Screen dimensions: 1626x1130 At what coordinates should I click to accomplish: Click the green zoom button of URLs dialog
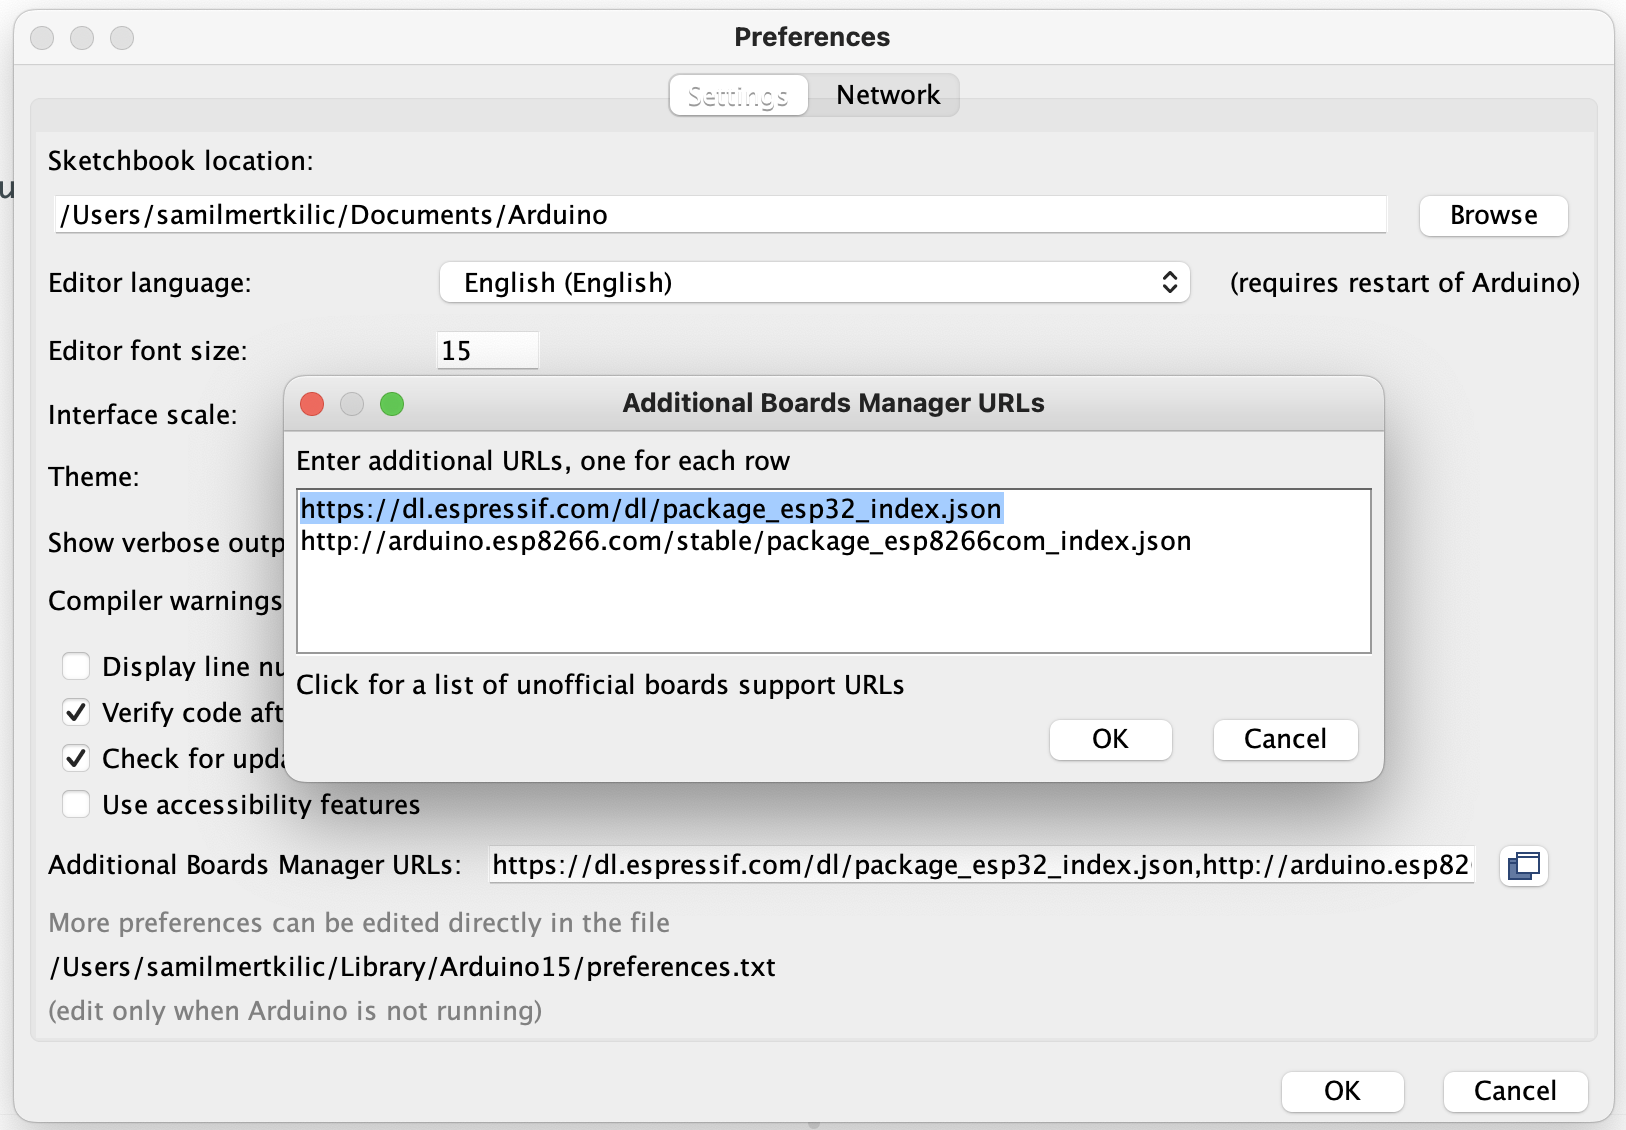(x=392, y=404)
